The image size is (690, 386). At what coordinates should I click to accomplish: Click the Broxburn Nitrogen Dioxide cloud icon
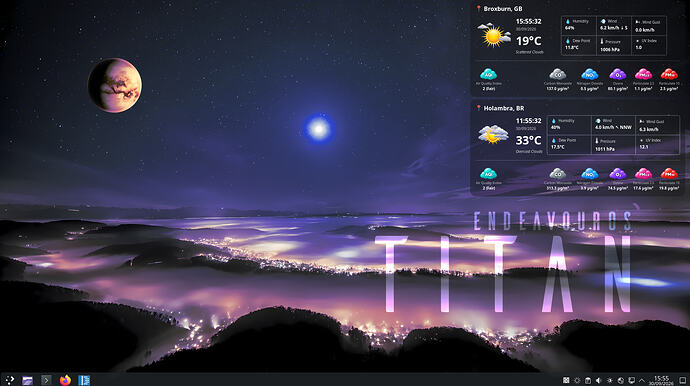pos(589,74)
